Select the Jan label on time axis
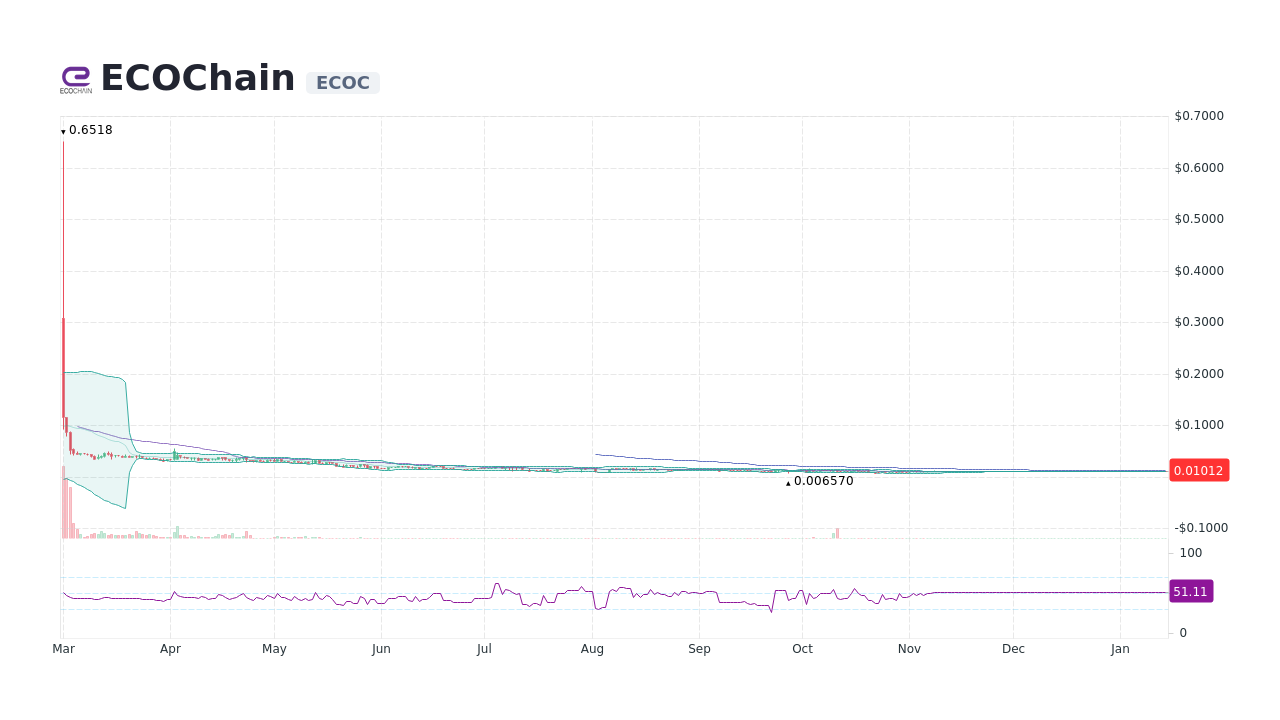This screenshot has height=720, width=1280. 1120,649
